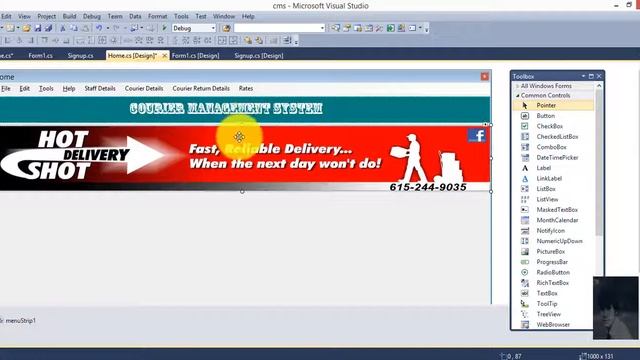Collapse the Common Controls group
Screen dimensions: 640x360
pyautogui.click(x=518, y=96)
